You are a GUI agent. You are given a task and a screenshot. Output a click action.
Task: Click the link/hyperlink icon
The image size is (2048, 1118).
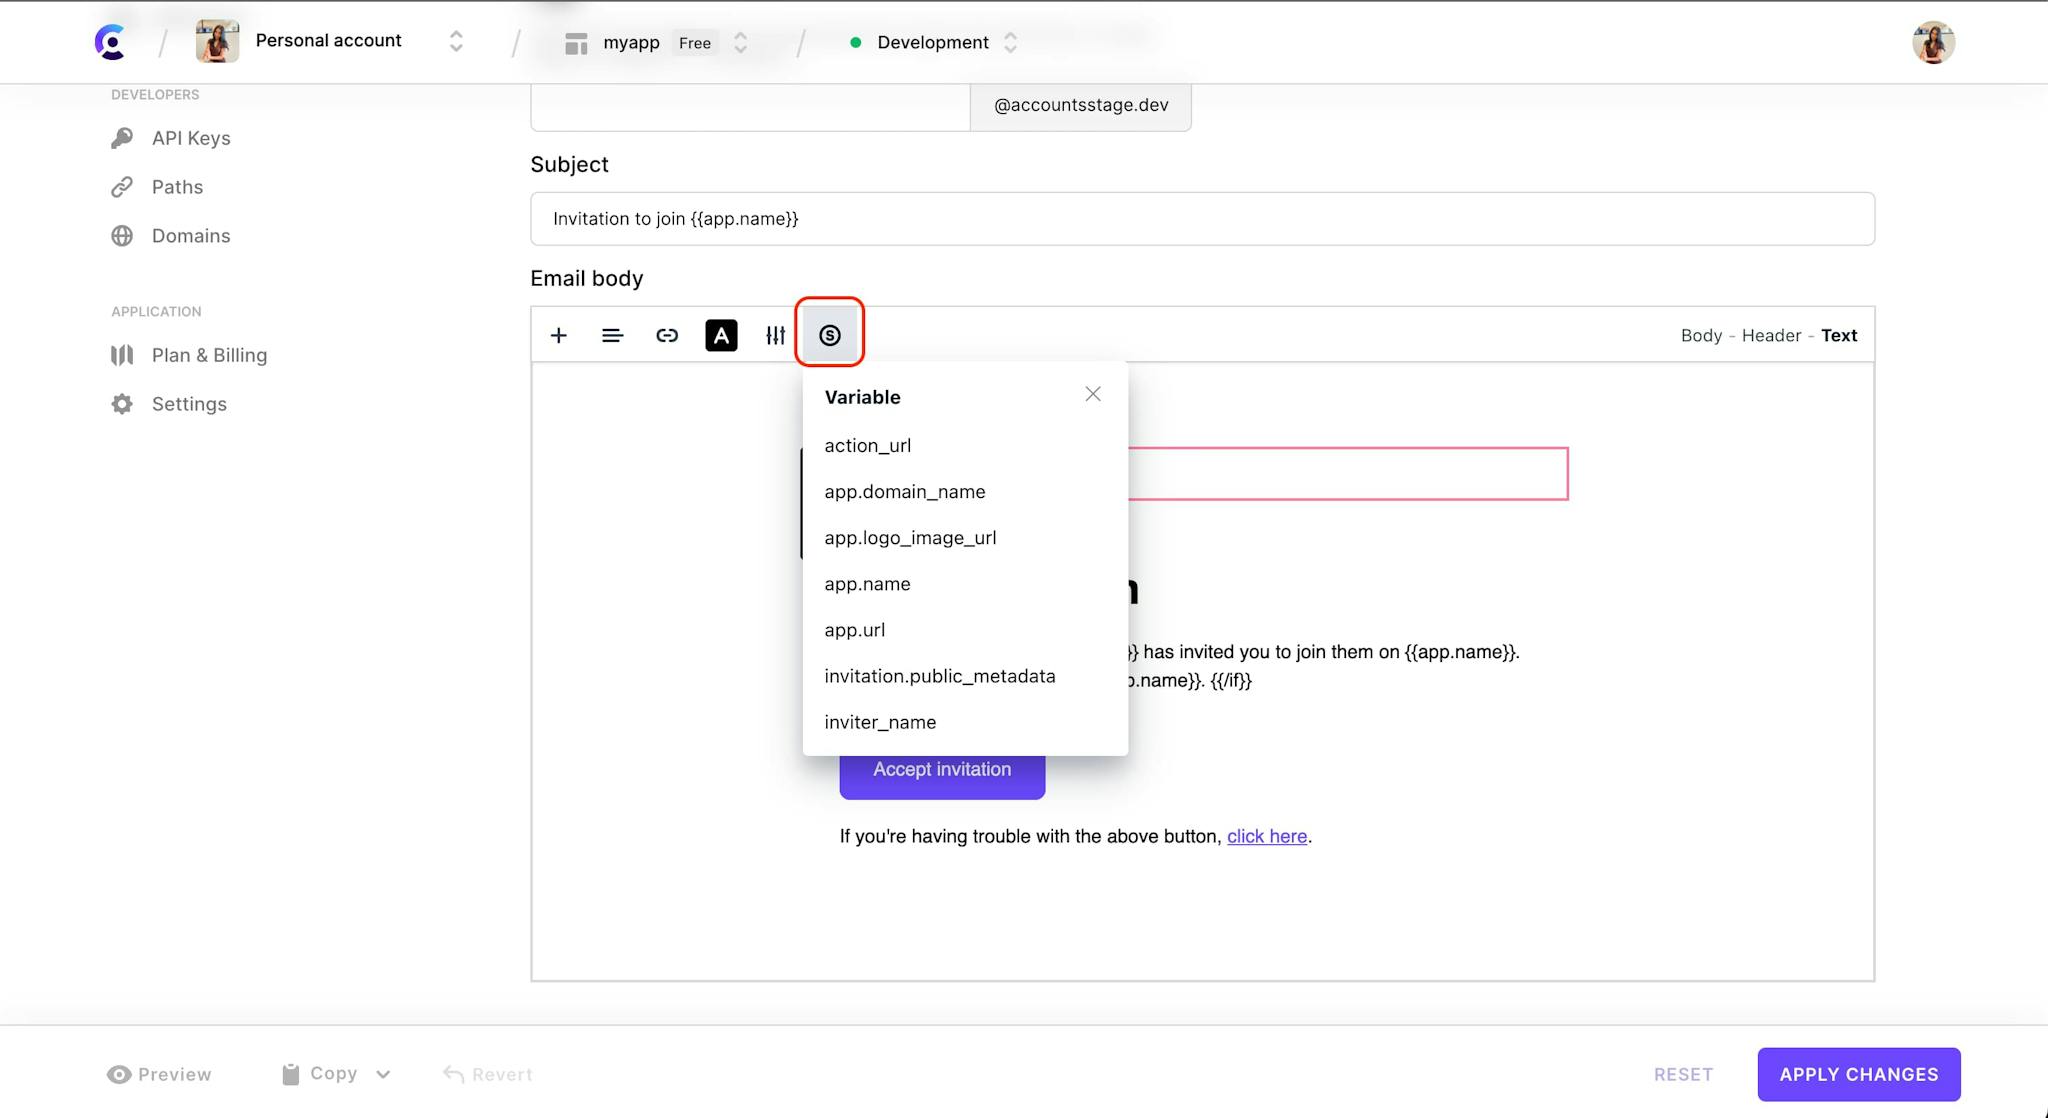666,335
